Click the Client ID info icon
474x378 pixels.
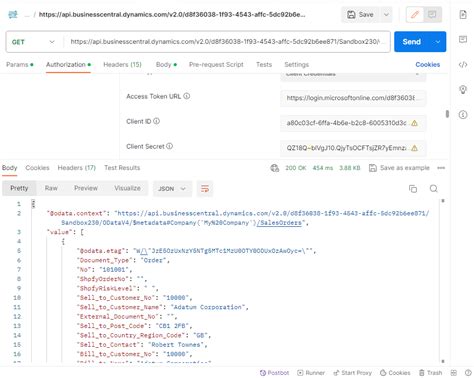point(156,121)
